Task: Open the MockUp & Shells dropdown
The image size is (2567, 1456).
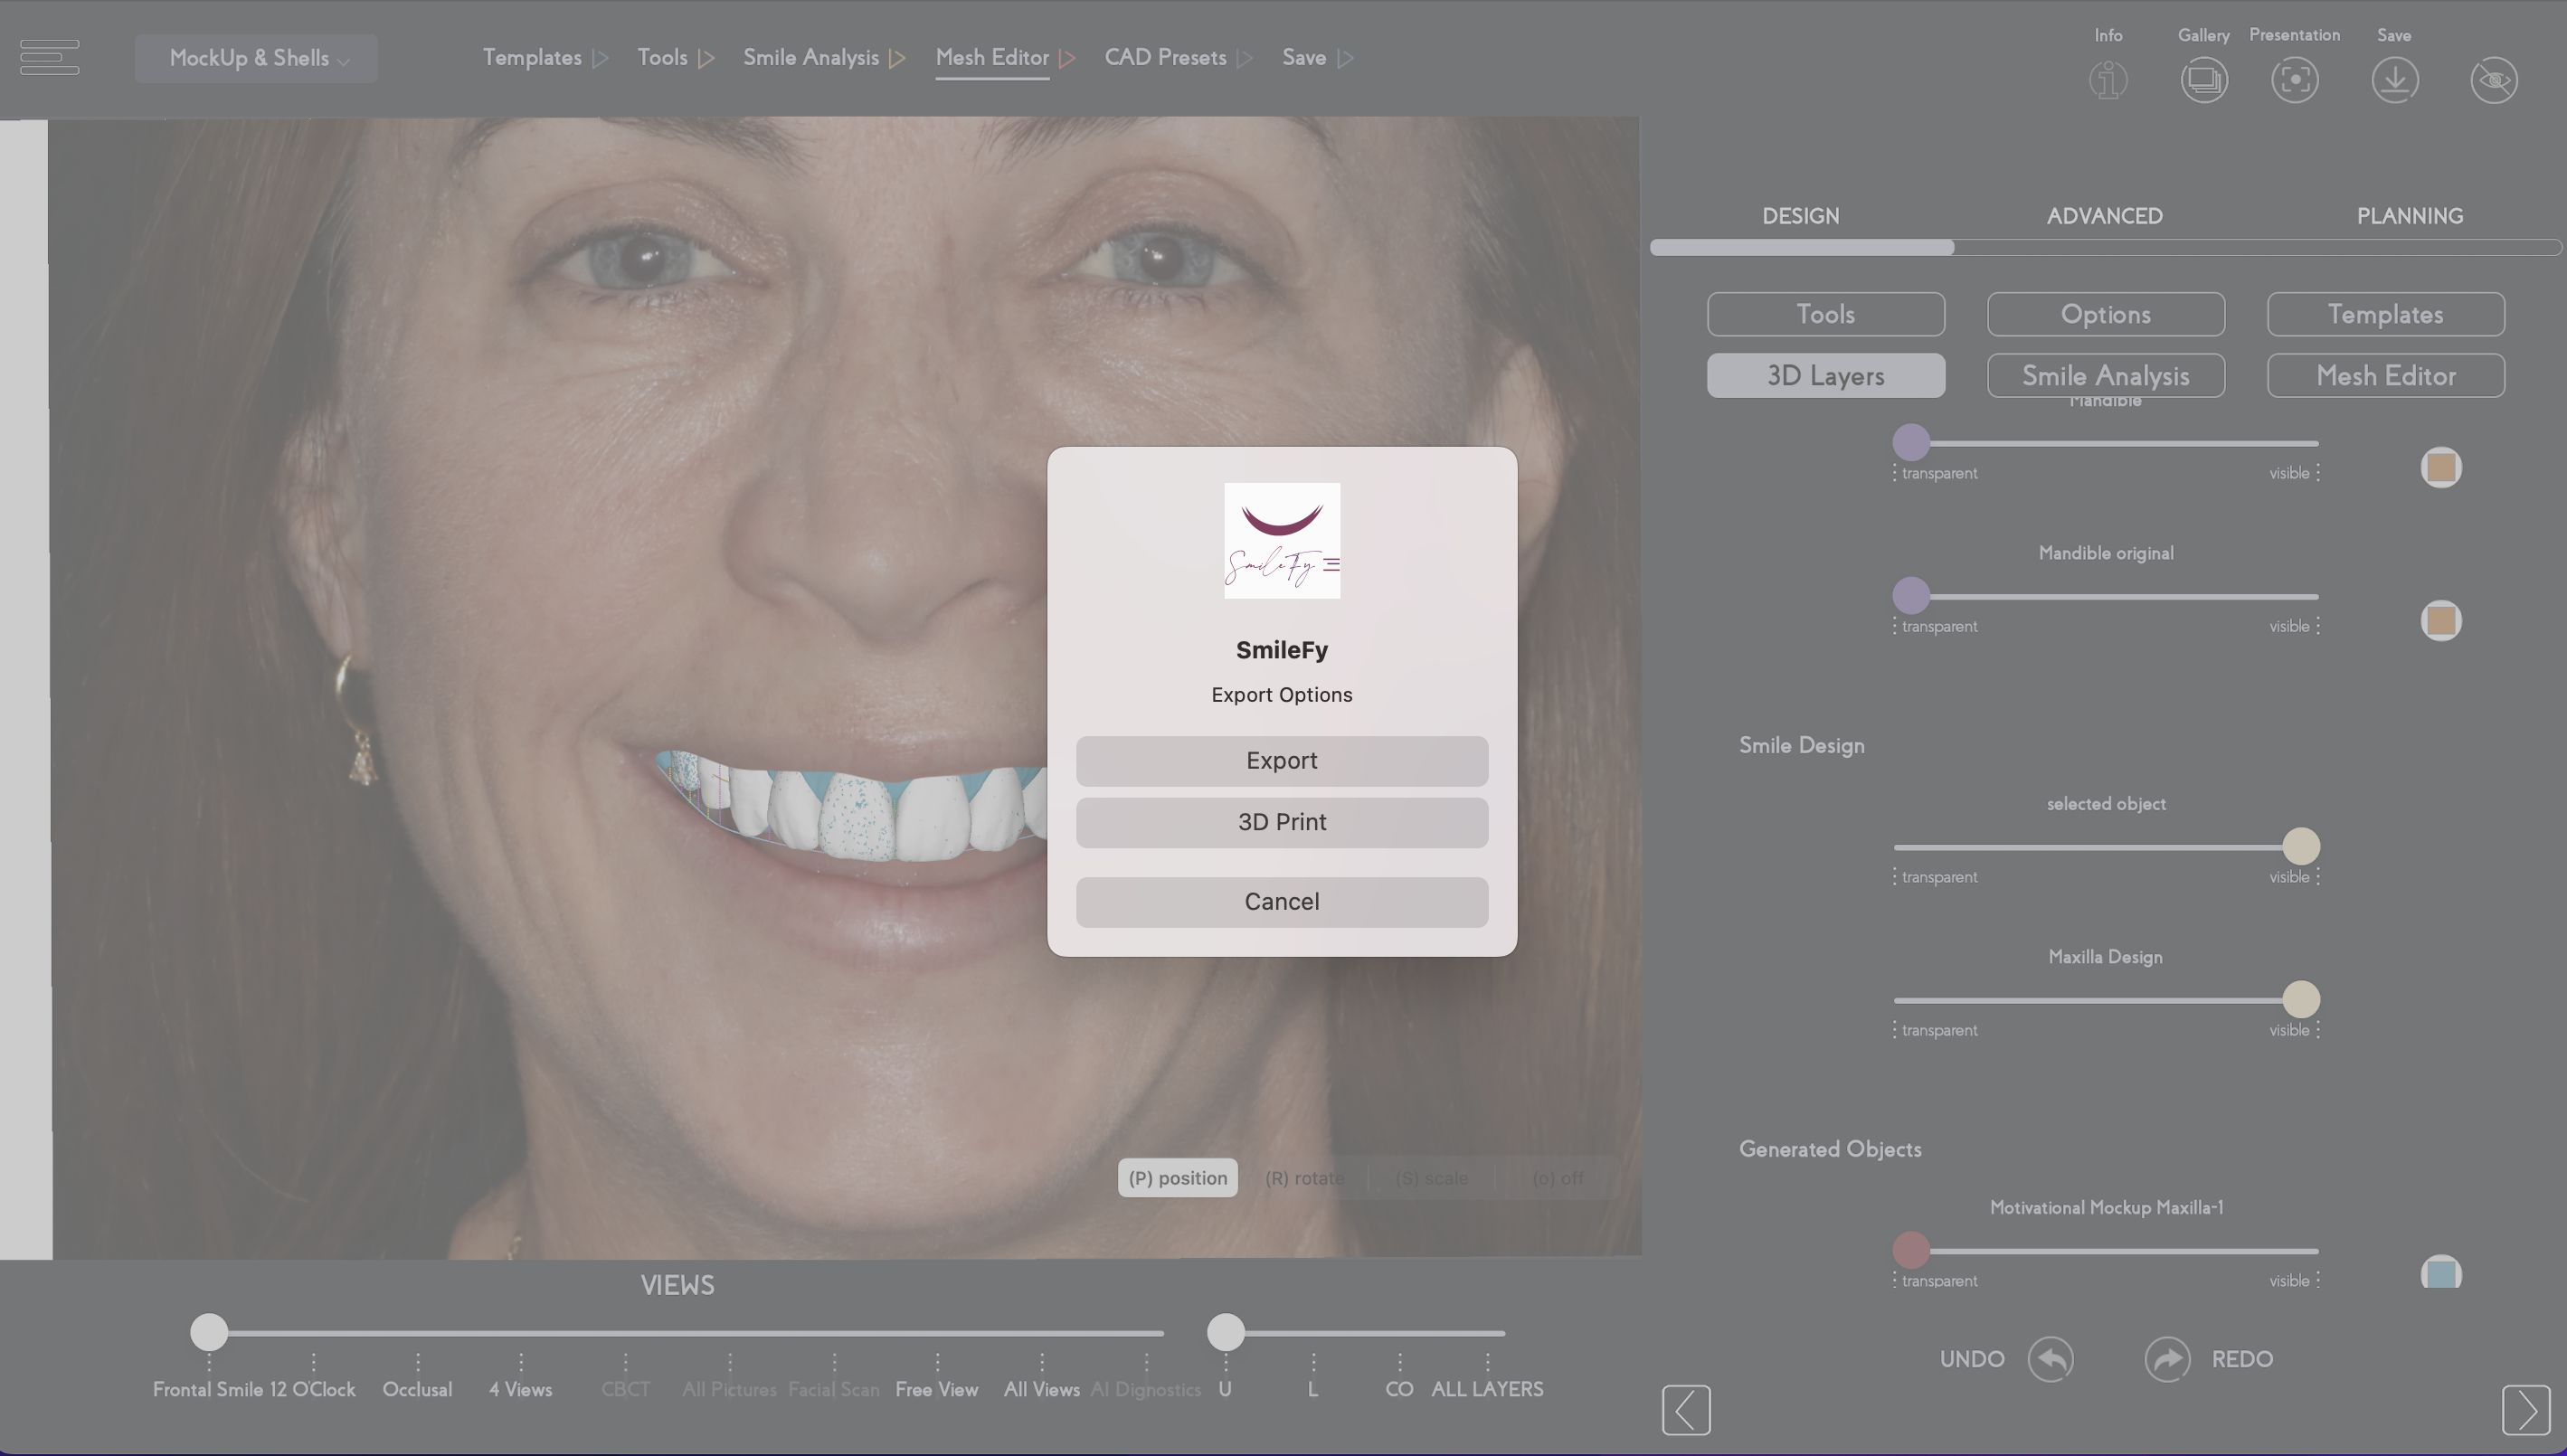Action: pos(255,58)
